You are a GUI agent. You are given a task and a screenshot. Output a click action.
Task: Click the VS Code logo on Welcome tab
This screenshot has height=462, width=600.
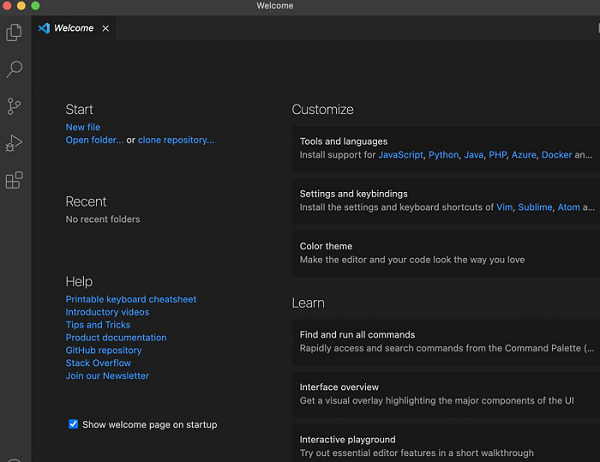click(x=43, y=28)
